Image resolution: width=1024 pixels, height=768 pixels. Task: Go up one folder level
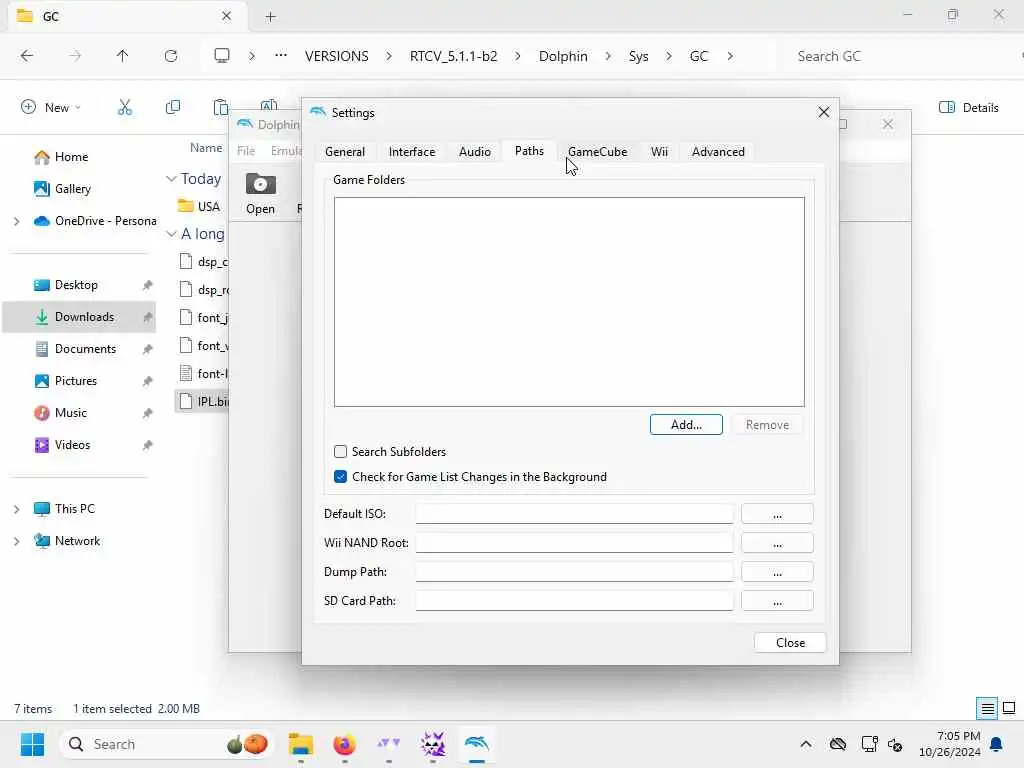(x=122, y=56)
